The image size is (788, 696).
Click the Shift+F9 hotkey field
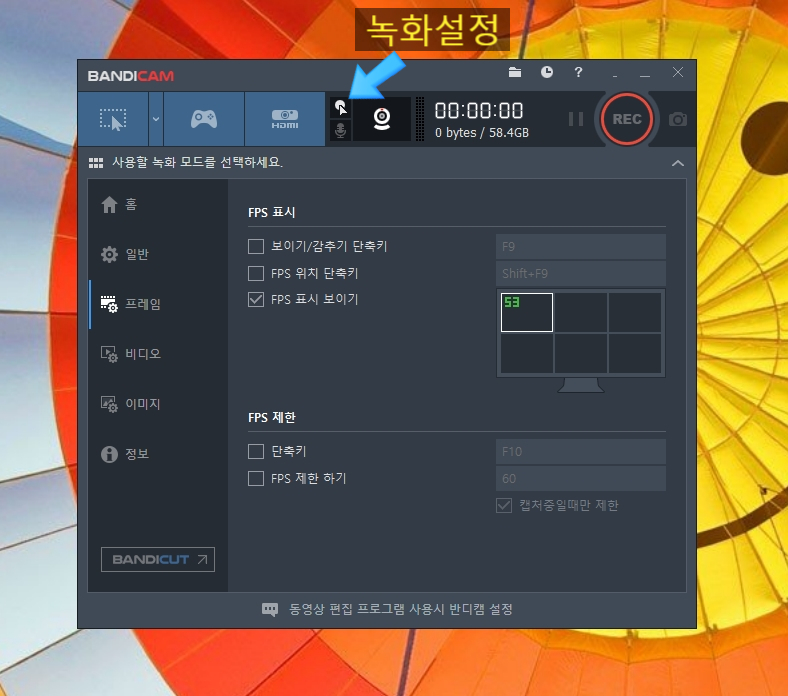[x=581, y=273]
